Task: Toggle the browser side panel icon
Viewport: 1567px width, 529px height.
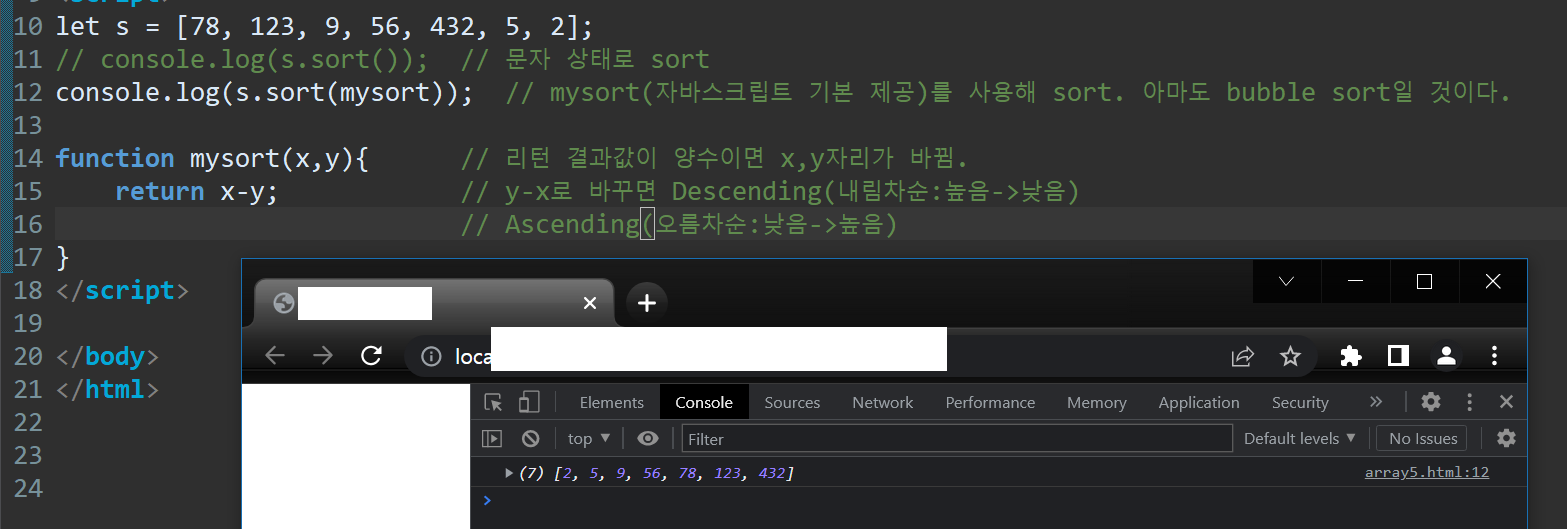Action: (1398, 355)
